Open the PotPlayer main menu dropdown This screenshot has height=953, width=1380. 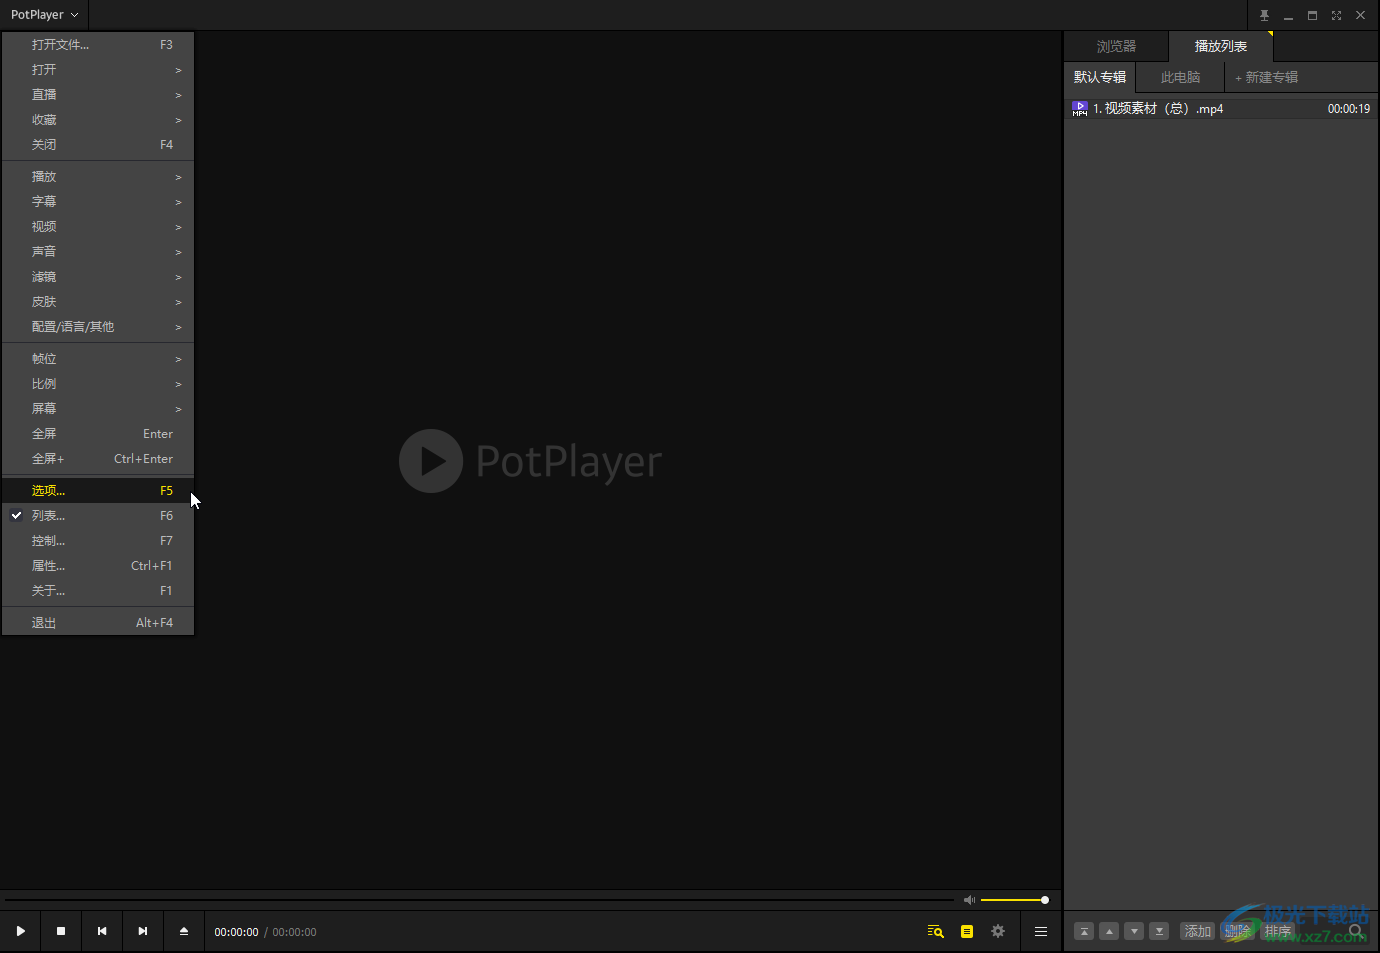(44, 15)
